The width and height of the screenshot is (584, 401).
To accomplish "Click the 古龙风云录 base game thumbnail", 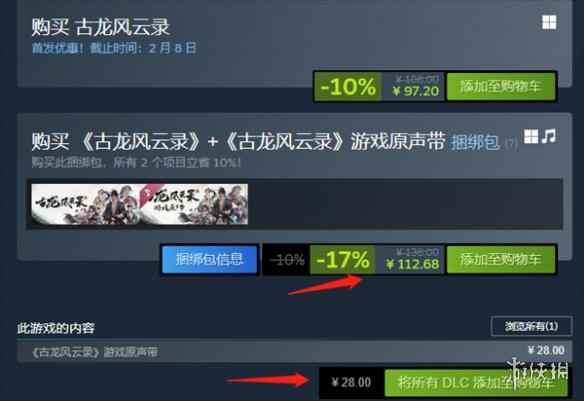I will (86, 204).
